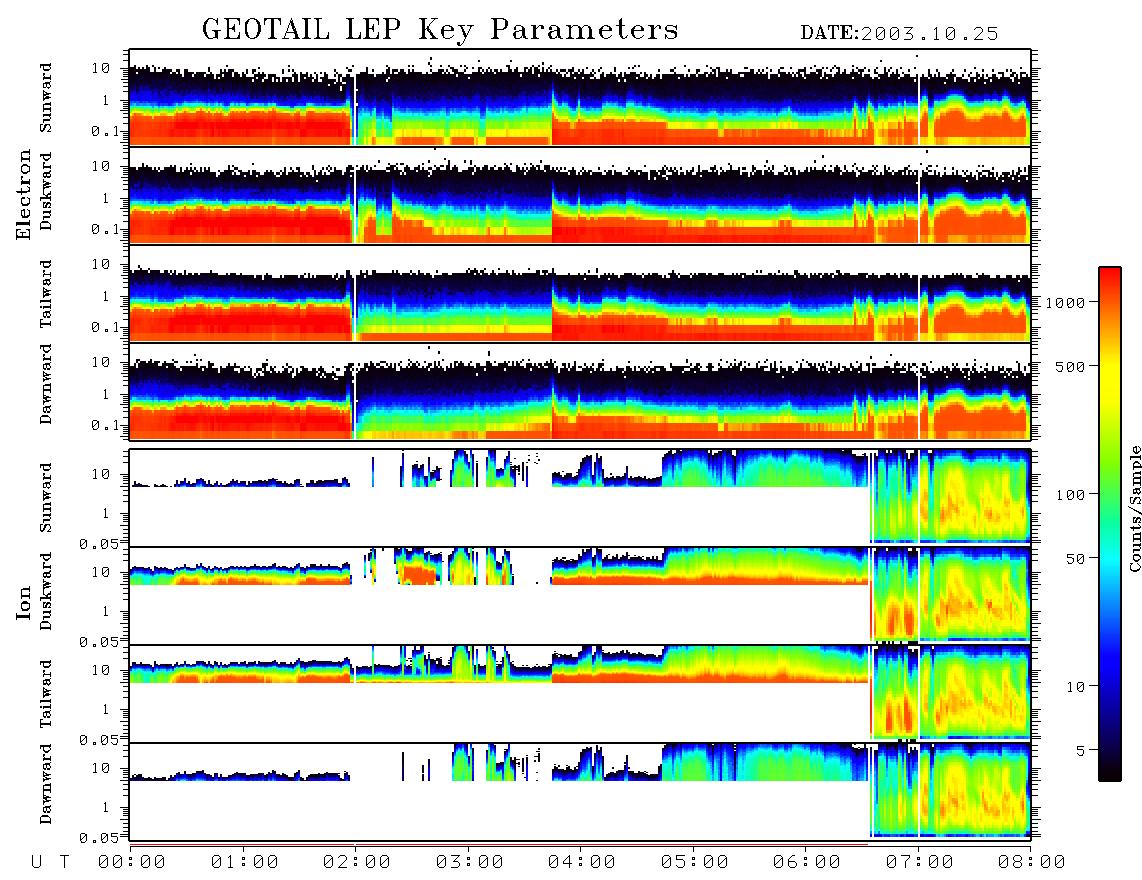Click the 01:00 time tick label
1142x880 pixels.
click(x=244, y=862)
